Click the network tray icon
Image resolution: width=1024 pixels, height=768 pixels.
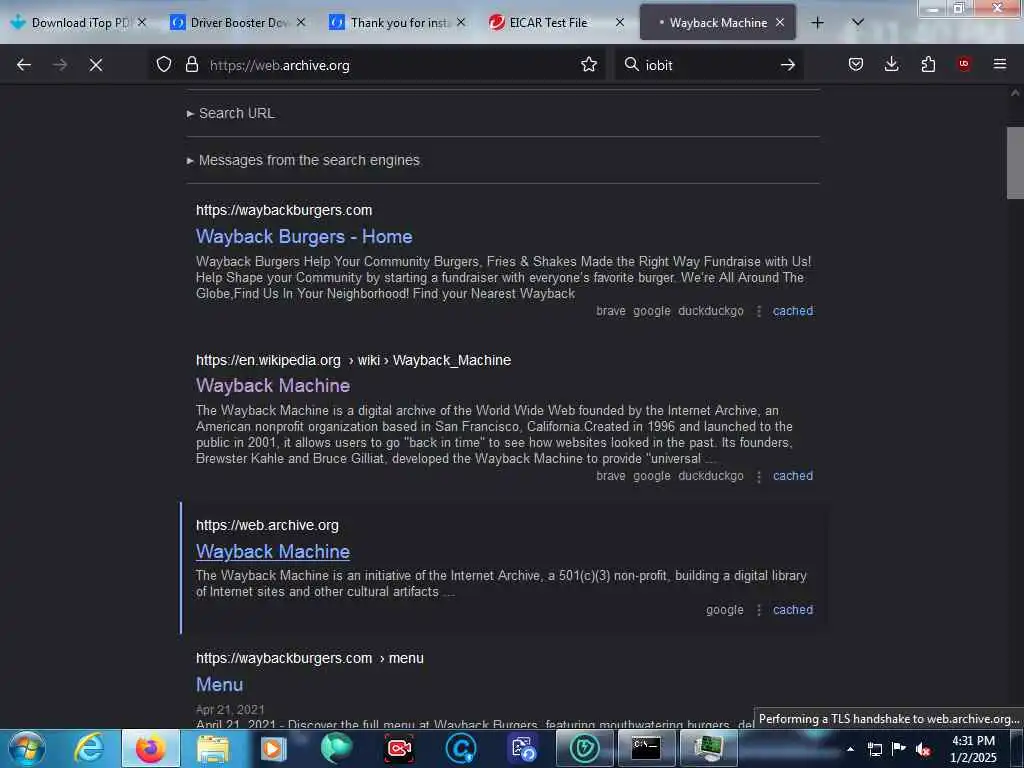tap(874, 750)
